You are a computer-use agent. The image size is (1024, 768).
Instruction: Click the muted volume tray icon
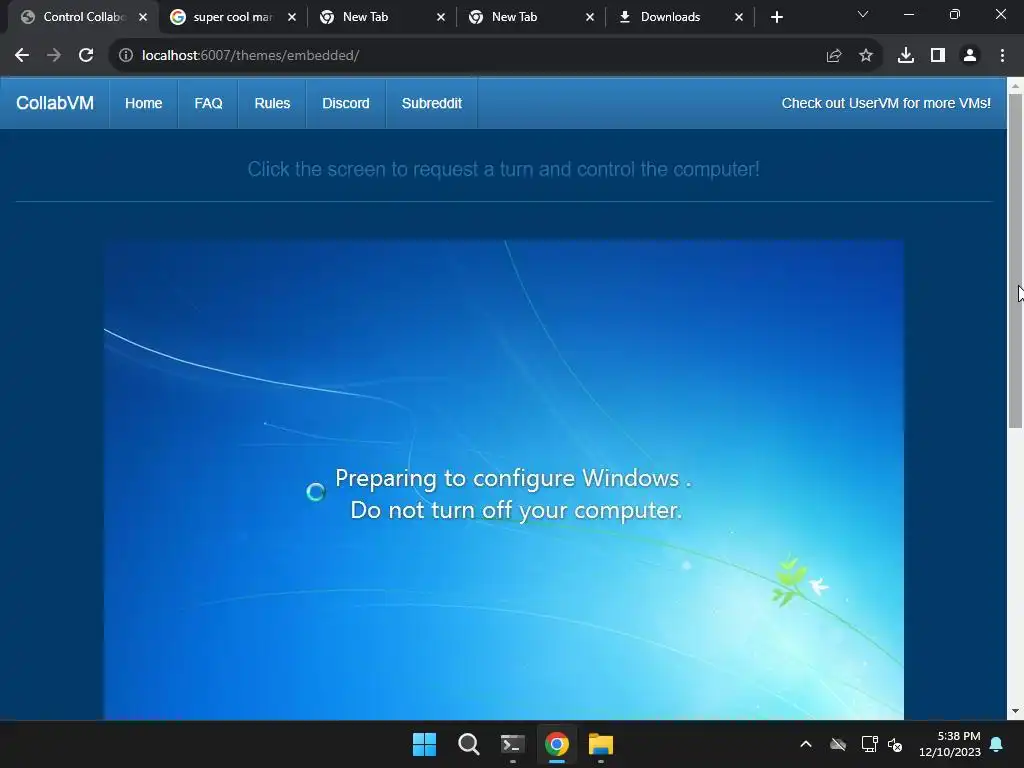tap(895, 744)
